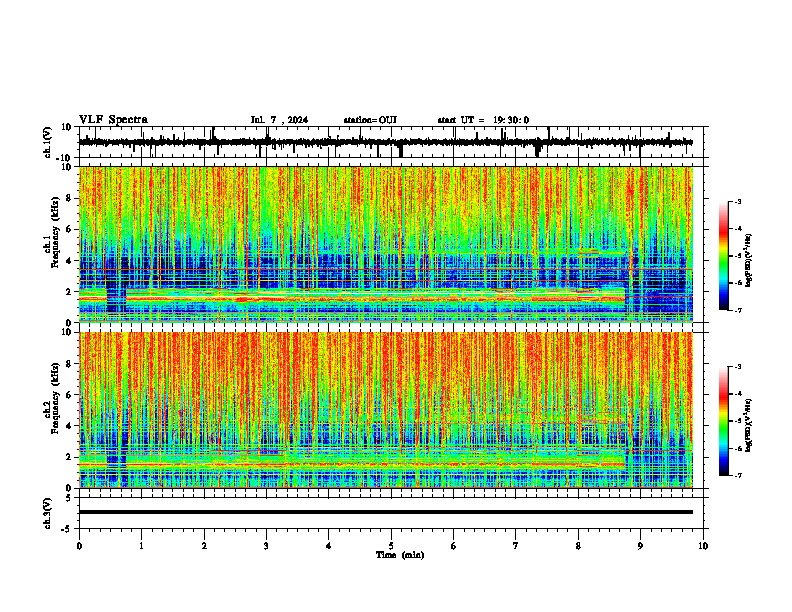Click time axis tick label "2"
Viewport: 792px width, 612px height.
[204, 546]
